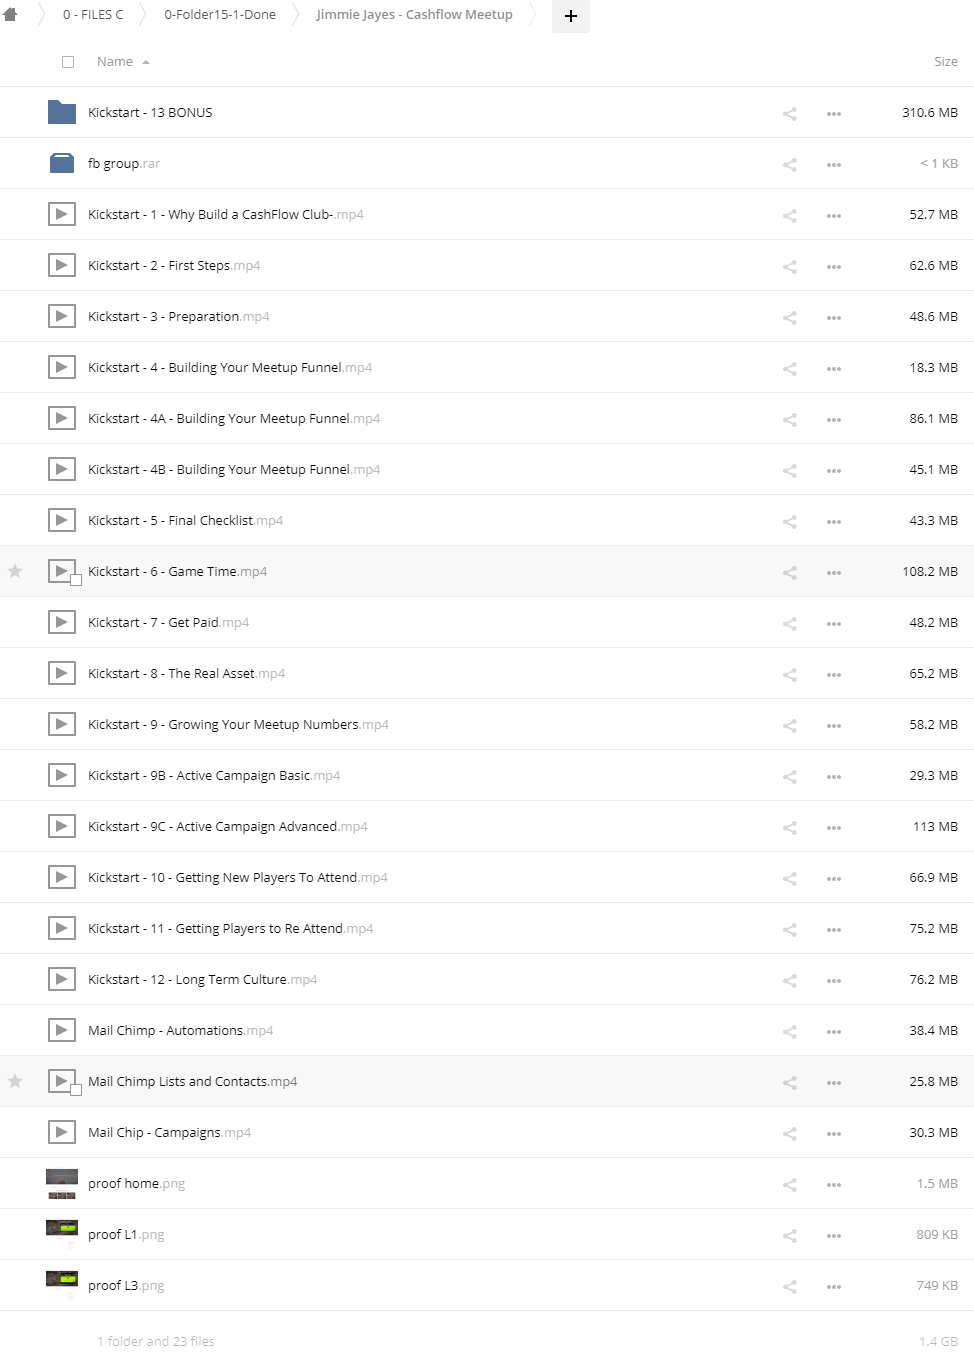Sort files by Name column arrow
Image resolution: width=974 pixels, height=1359 pixels.
146,62
